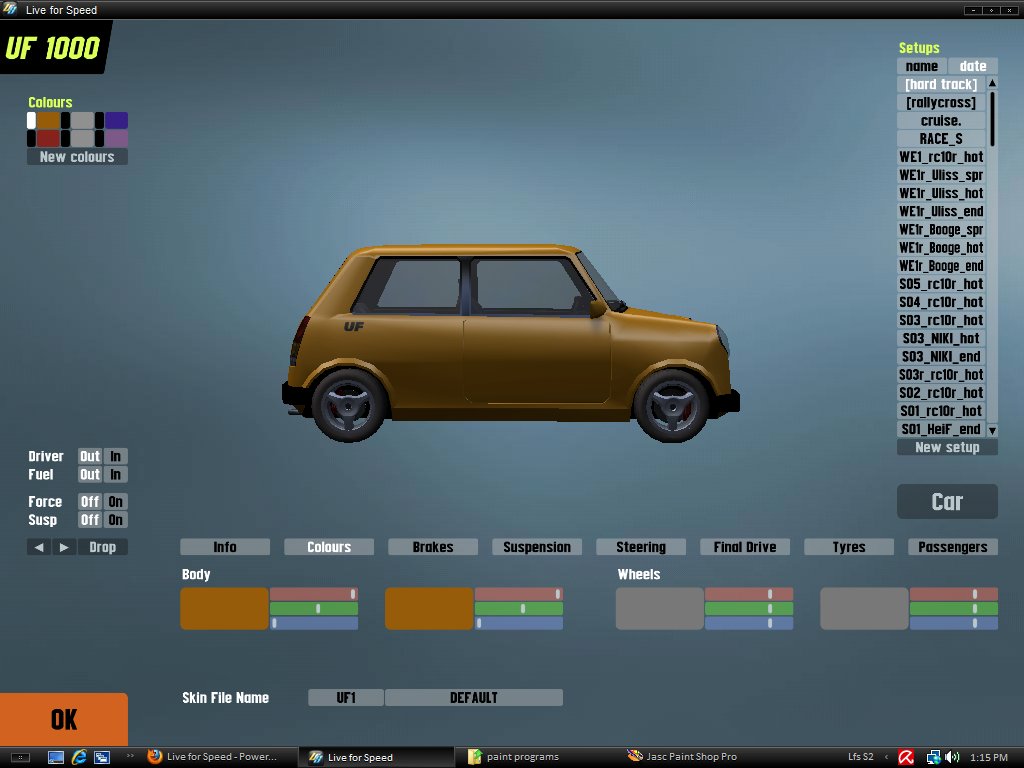The height and width of the screenshot is (768, 1024).
Task: Select the [hard track] setup
Action: coord(941,84)
